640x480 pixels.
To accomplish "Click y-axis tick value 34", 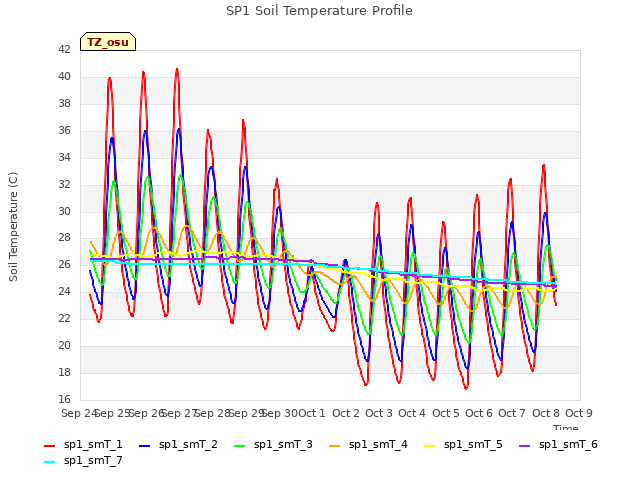I will point(64,157).
